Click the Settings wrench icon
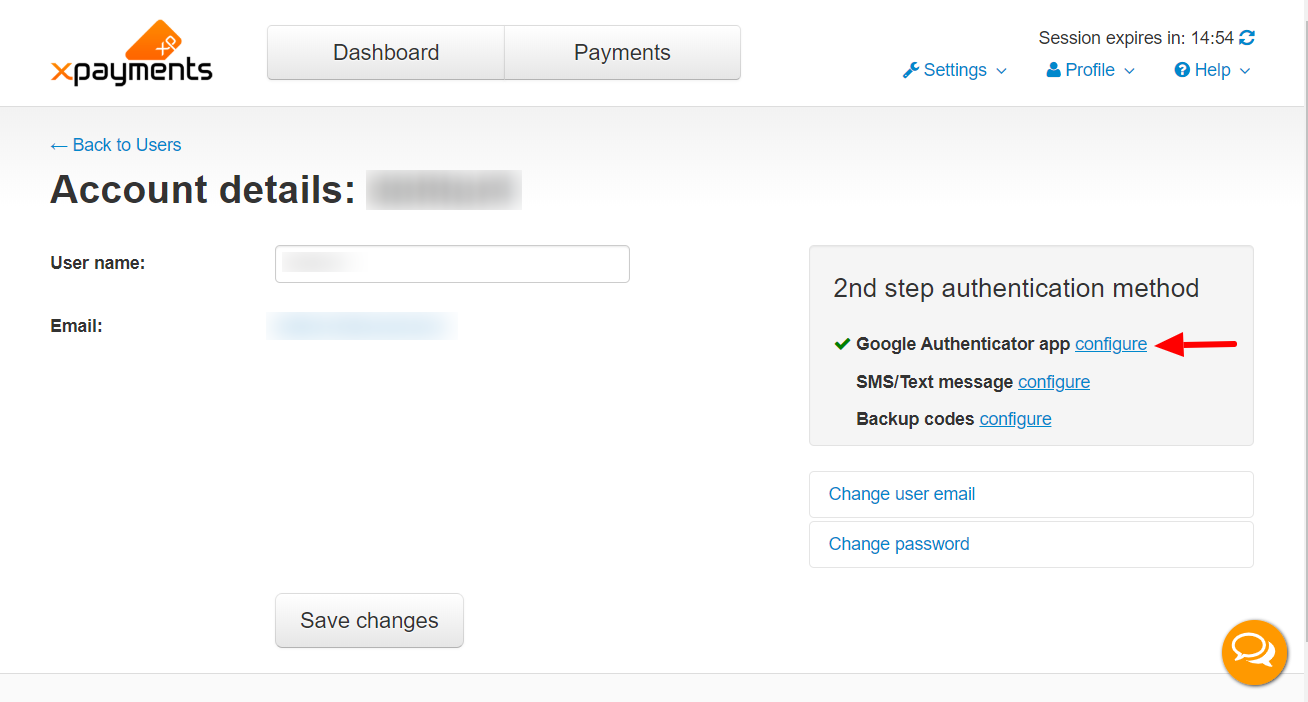Image resolution: width=1308 pixels, height=702 pixels. (910, 70)
